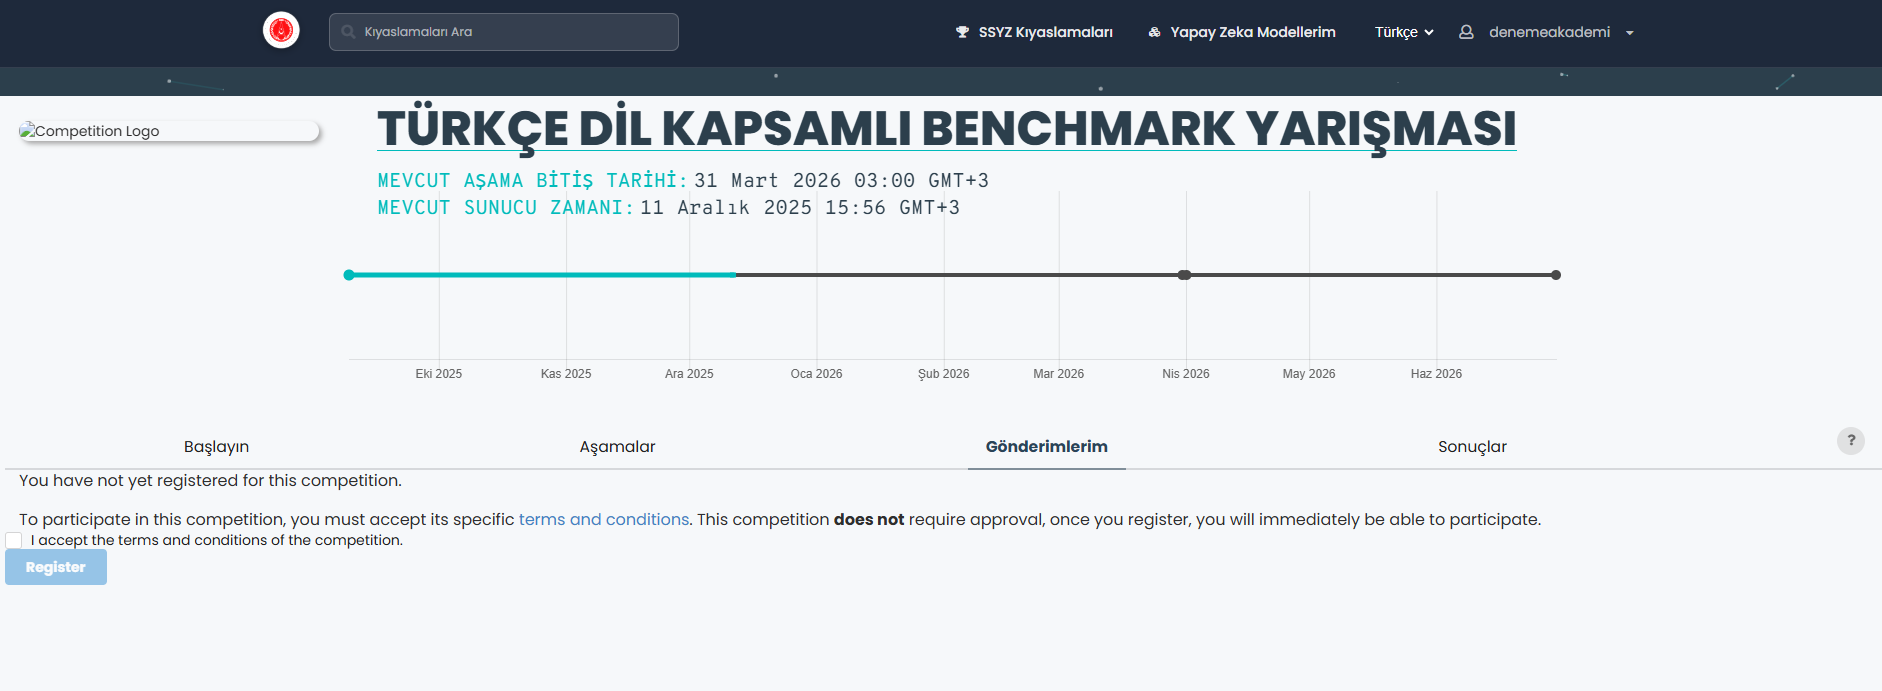Open the question mark help button
Viewport: 1882px width, 691px height.
click(1850, 441)
